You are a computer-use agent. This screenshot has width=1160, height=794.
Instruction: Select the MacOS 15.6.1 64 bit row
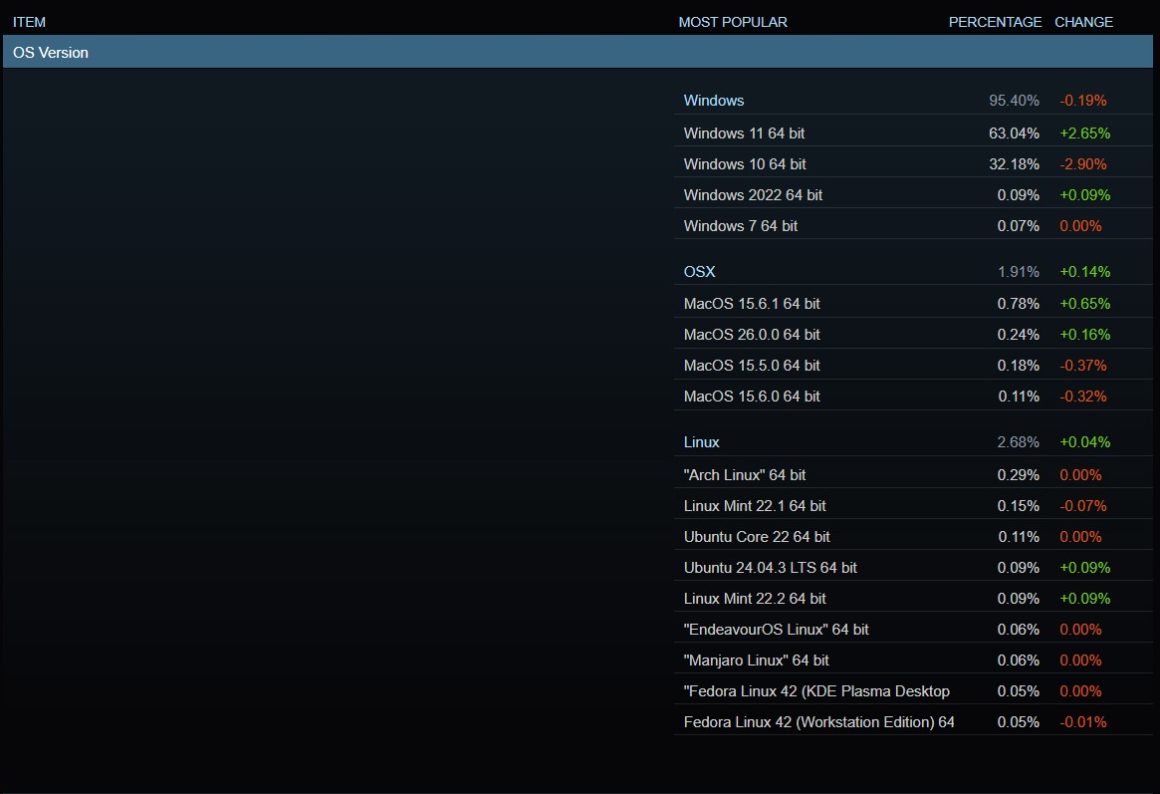pyautogui.click(x=751, y=303)
